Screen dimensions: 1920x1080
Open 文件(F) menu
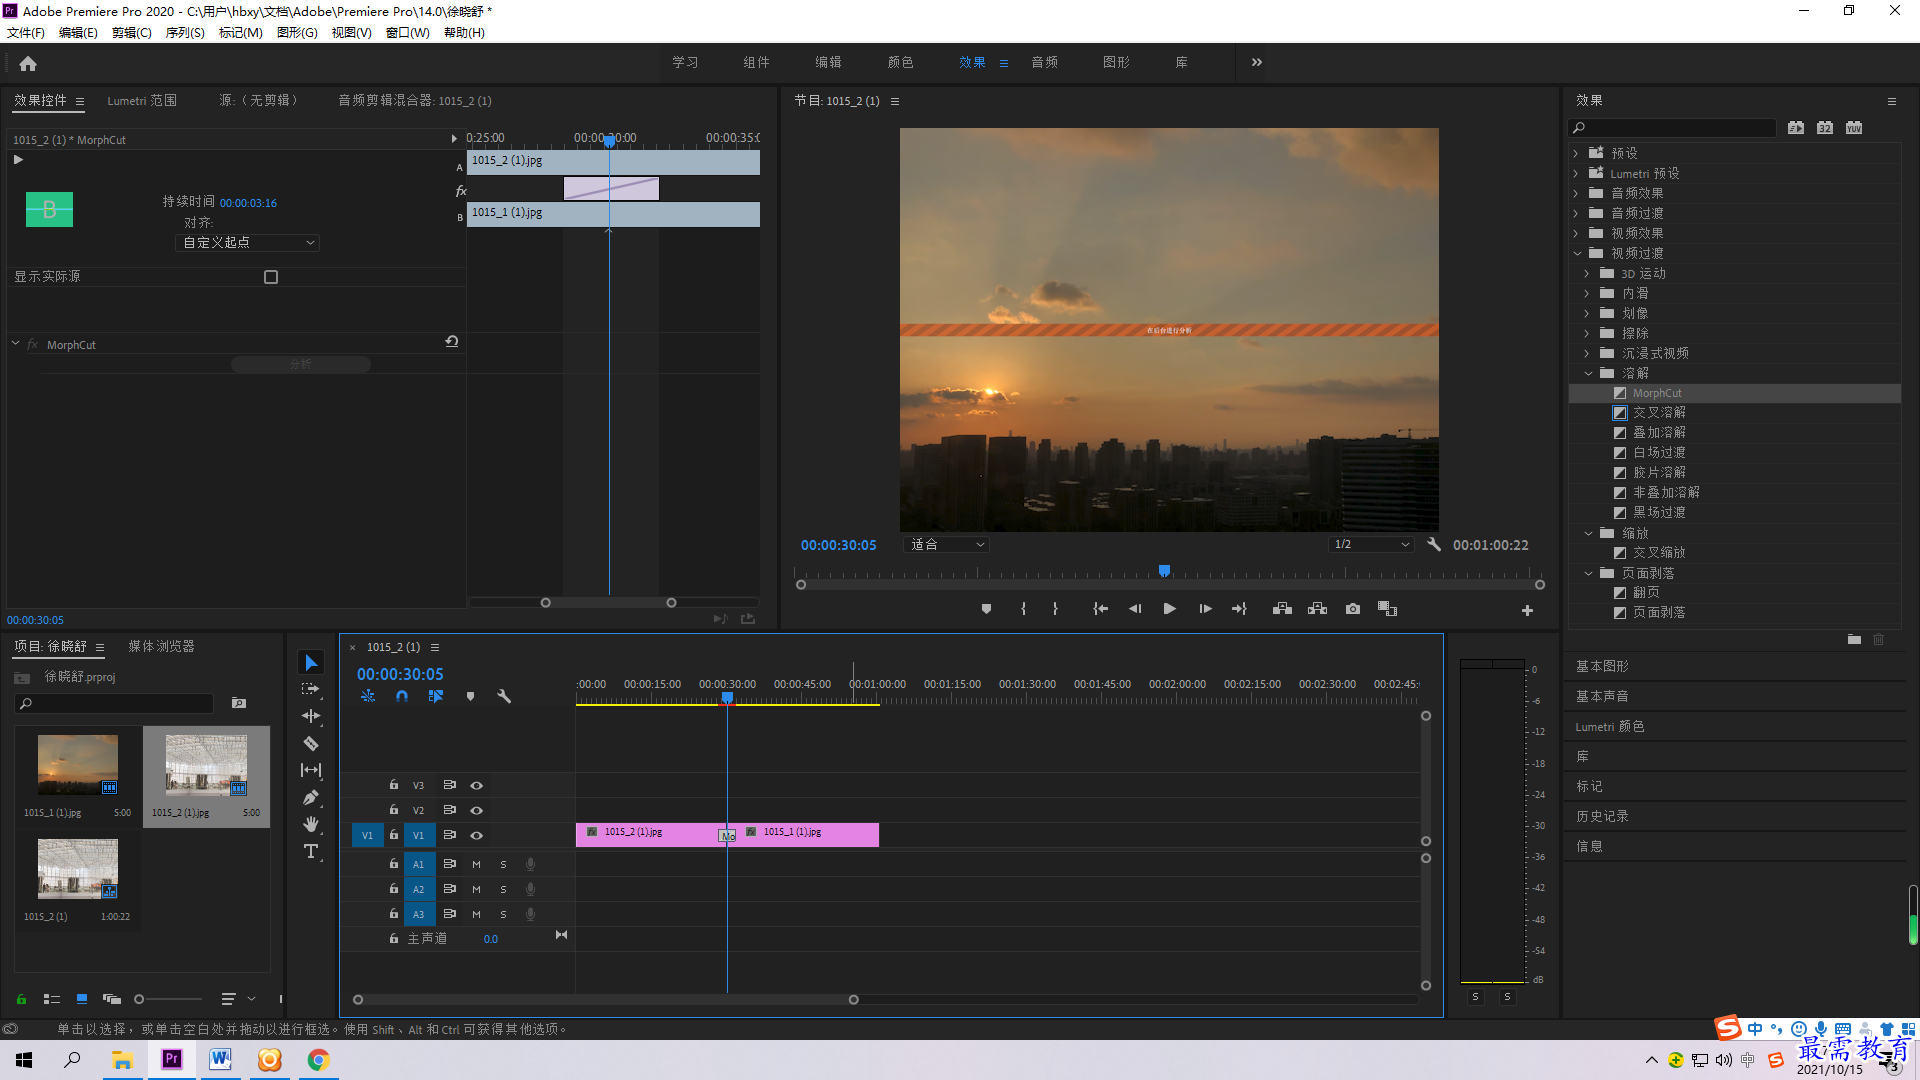click(26, 33)
